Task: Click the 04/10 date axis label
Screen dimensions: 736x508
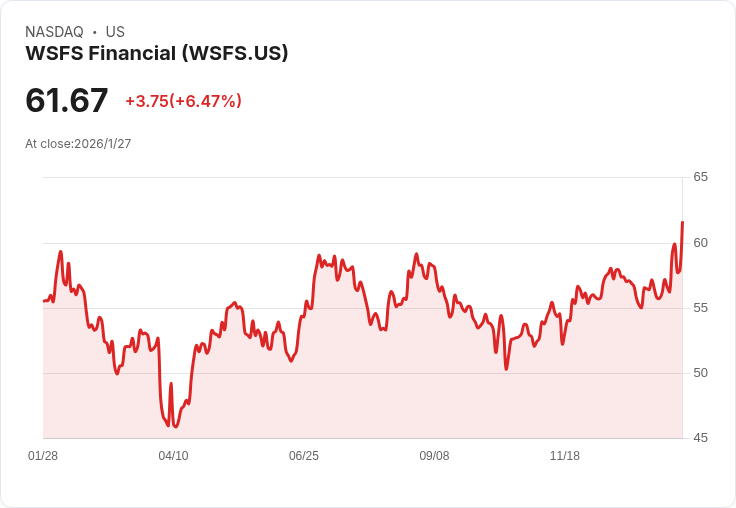Action: click(x=173, y=456)
